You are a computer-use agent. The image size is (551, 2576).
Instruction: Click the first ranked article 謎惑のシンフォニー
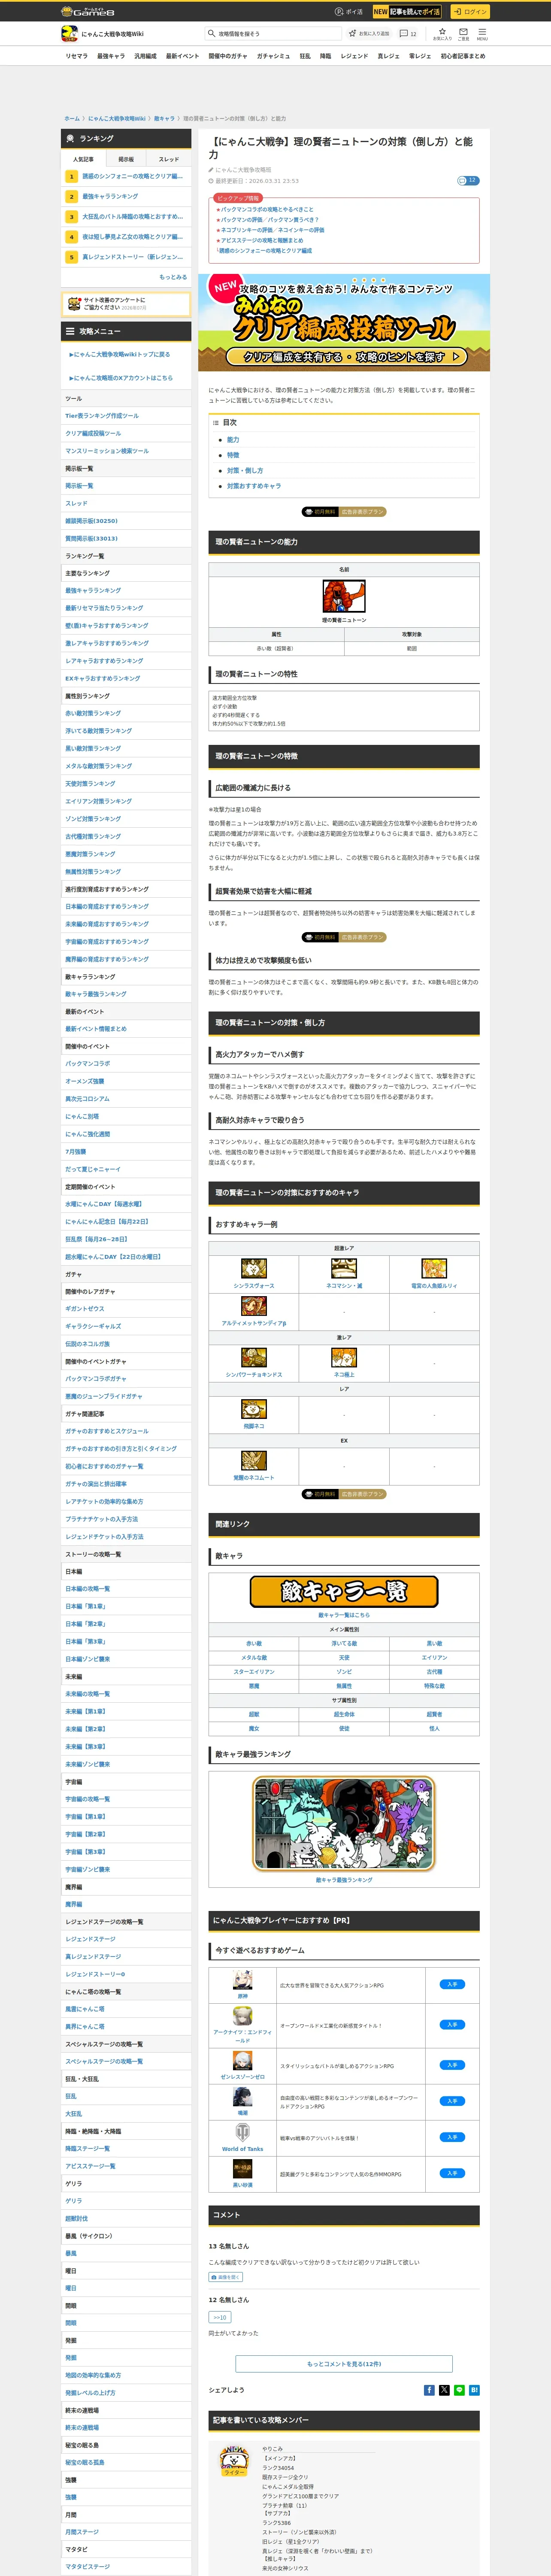(132, 176)
